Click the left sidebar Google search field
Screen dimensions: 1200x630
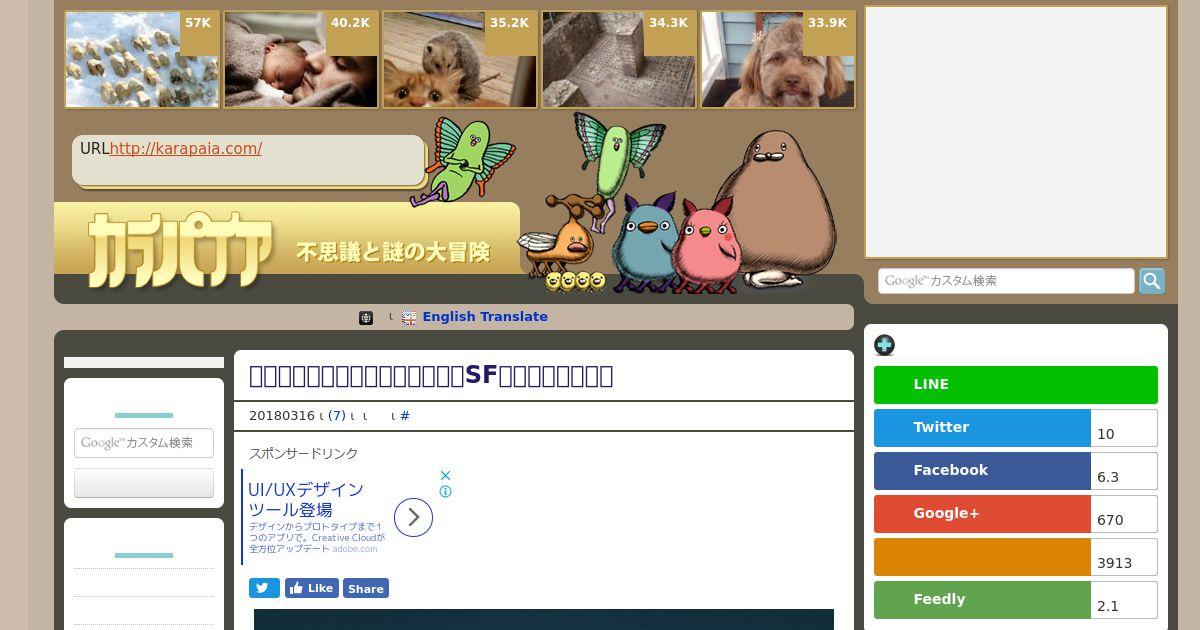pos(144,443)
